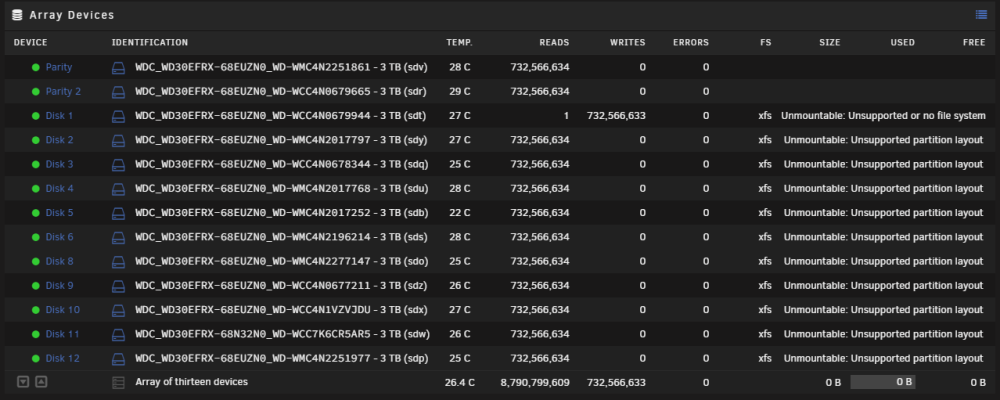Image resolution: width=1000 pixels, height=400 pixels.
Task: Click the drive icon for Disk 5
Action: 119,213
